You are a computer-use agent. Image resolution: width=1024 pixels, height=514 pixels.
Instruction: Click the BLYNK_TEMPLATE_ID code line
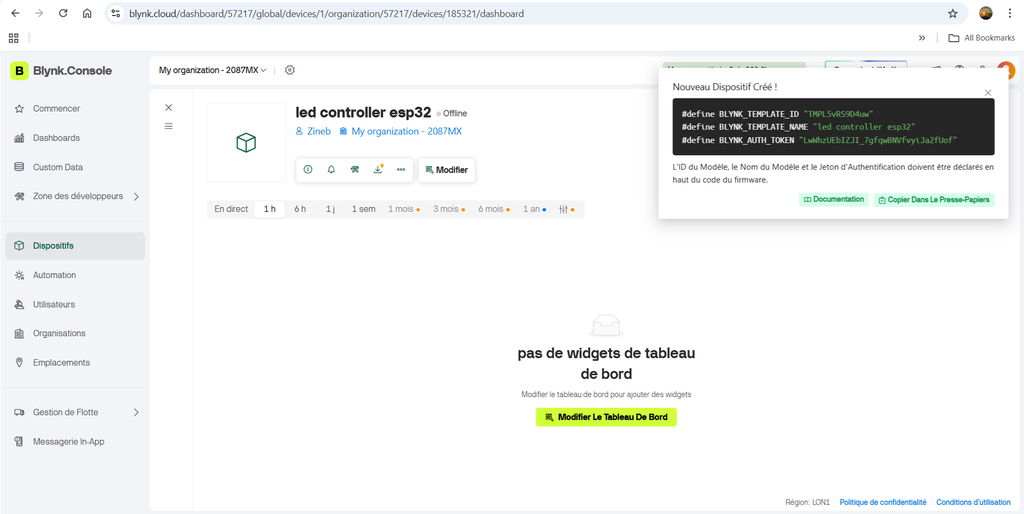pos(778,114)
